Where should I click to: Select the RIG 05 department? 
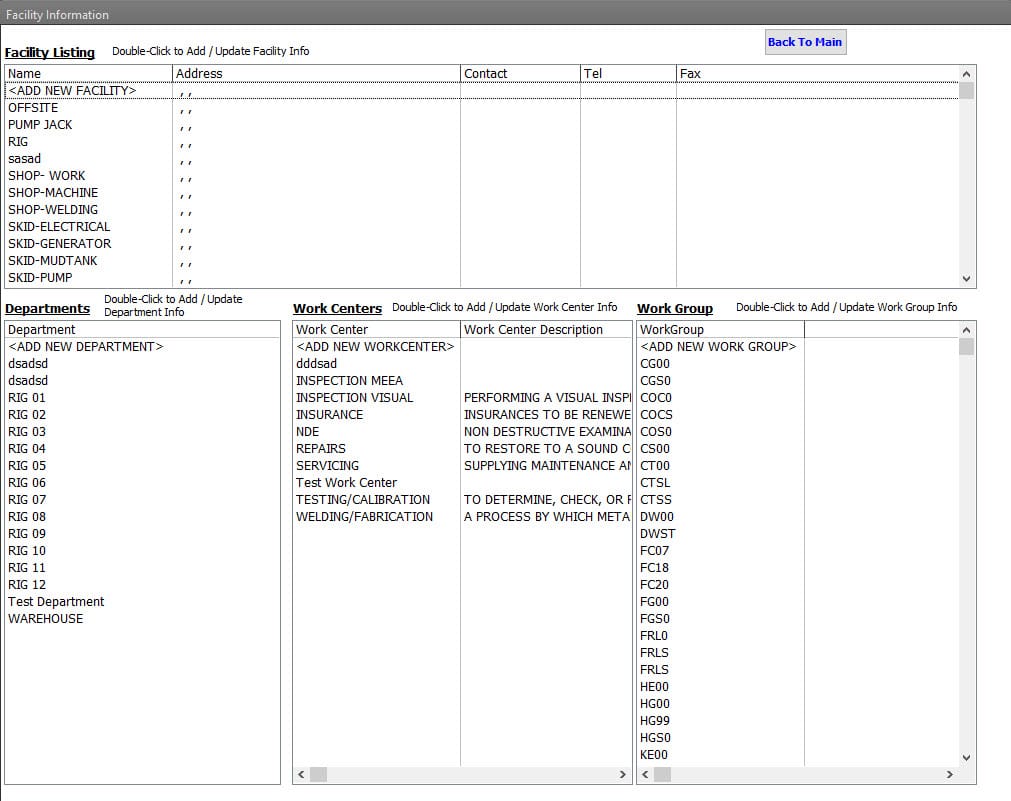pos(142,466)
